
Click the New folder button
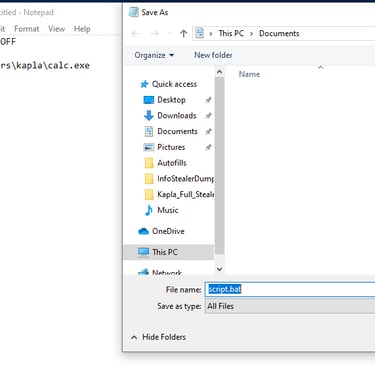(x=213, y=55)
